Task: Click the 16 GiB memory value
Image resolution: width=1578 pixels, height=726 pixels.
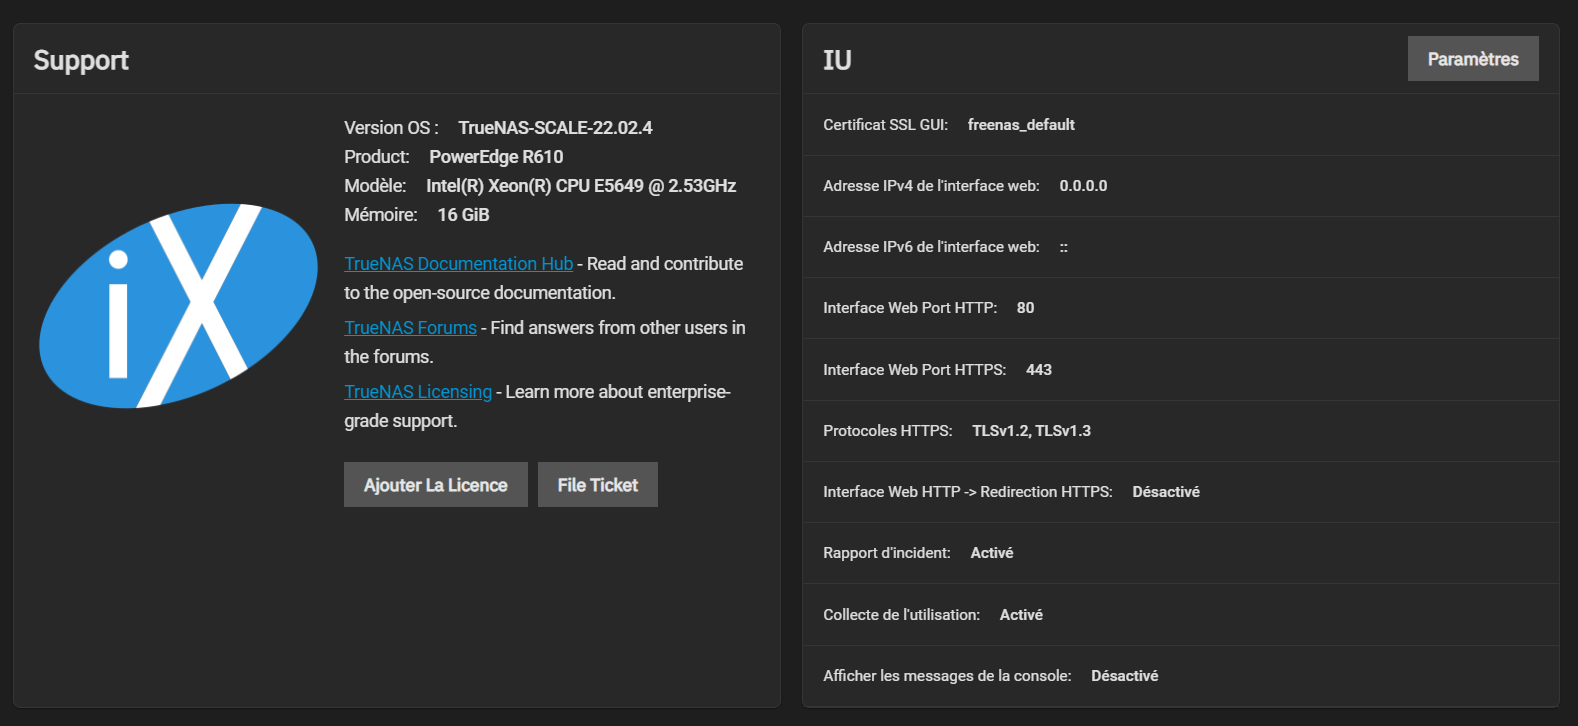Action: [463, 215]
